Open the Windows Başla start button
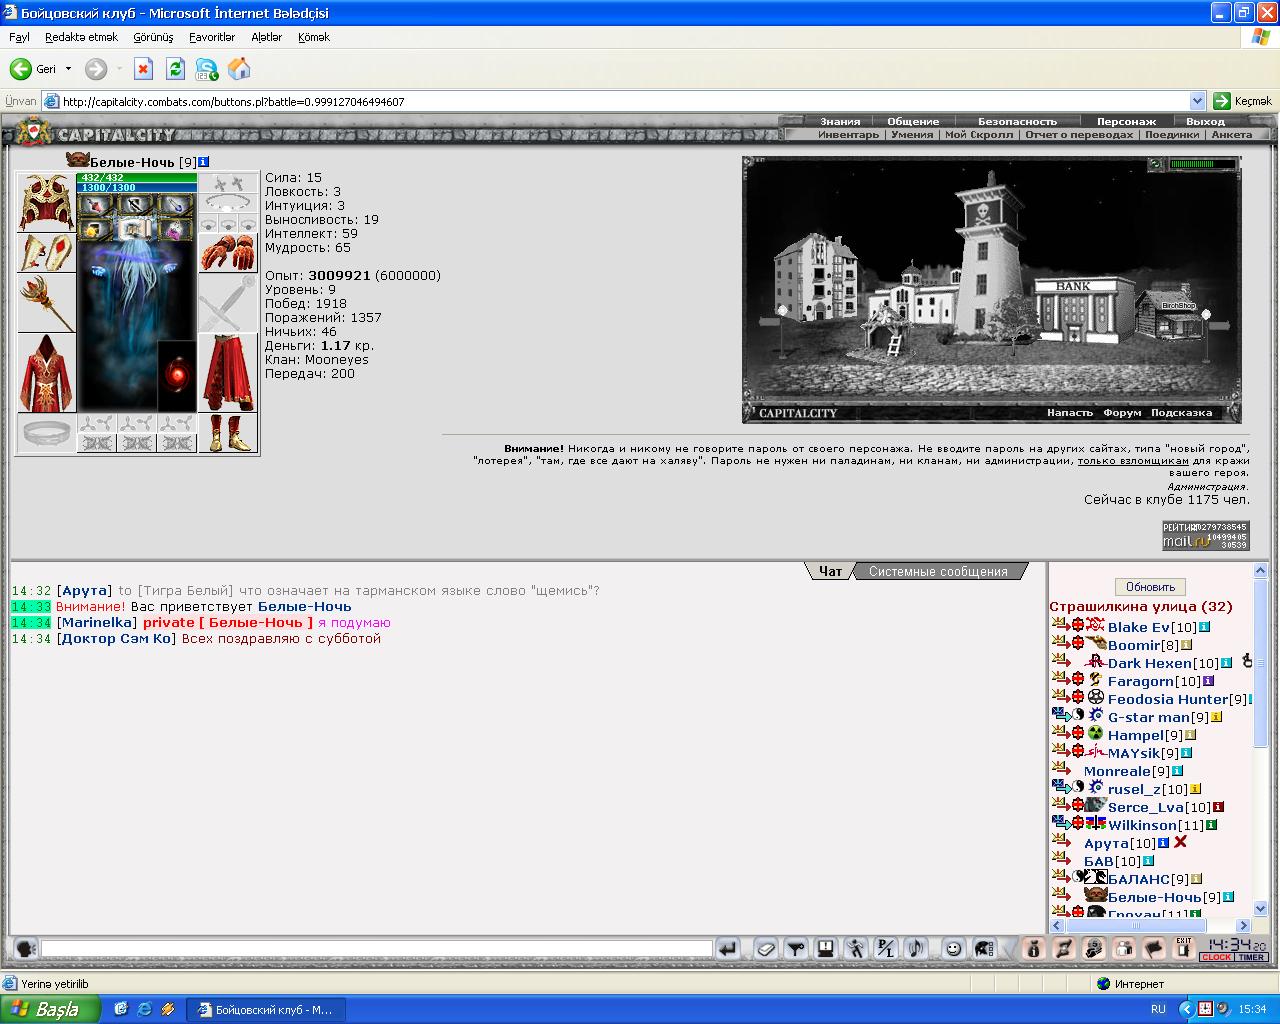Screen dimensions: 1280x1024 50,1009
